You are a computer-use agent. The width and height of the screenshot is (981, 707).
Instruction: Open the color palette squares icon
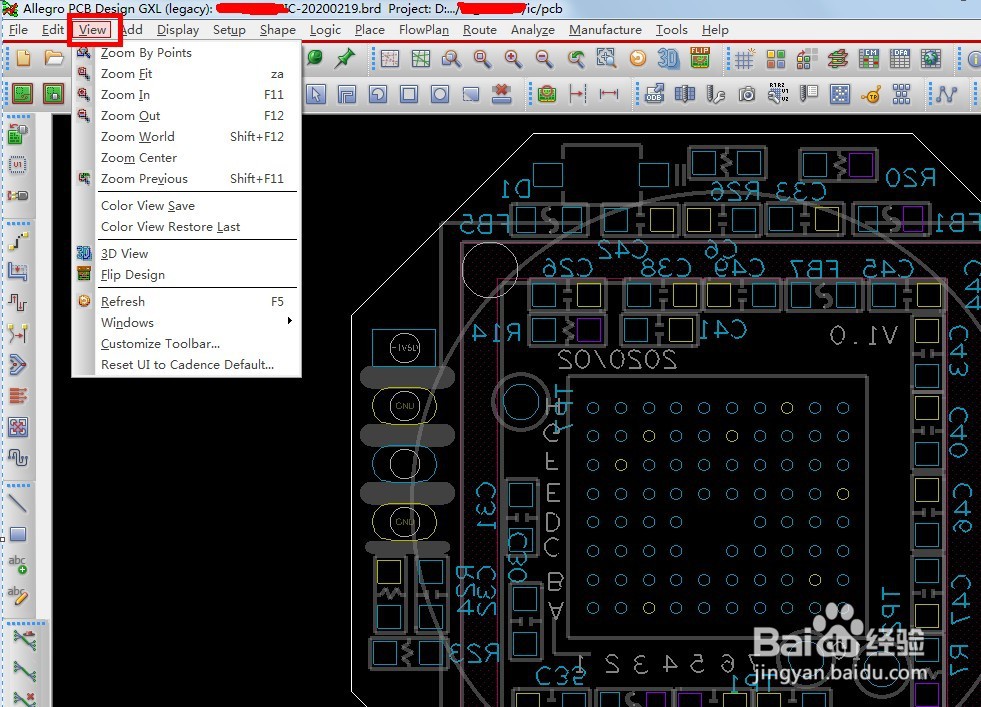(776, 59)
